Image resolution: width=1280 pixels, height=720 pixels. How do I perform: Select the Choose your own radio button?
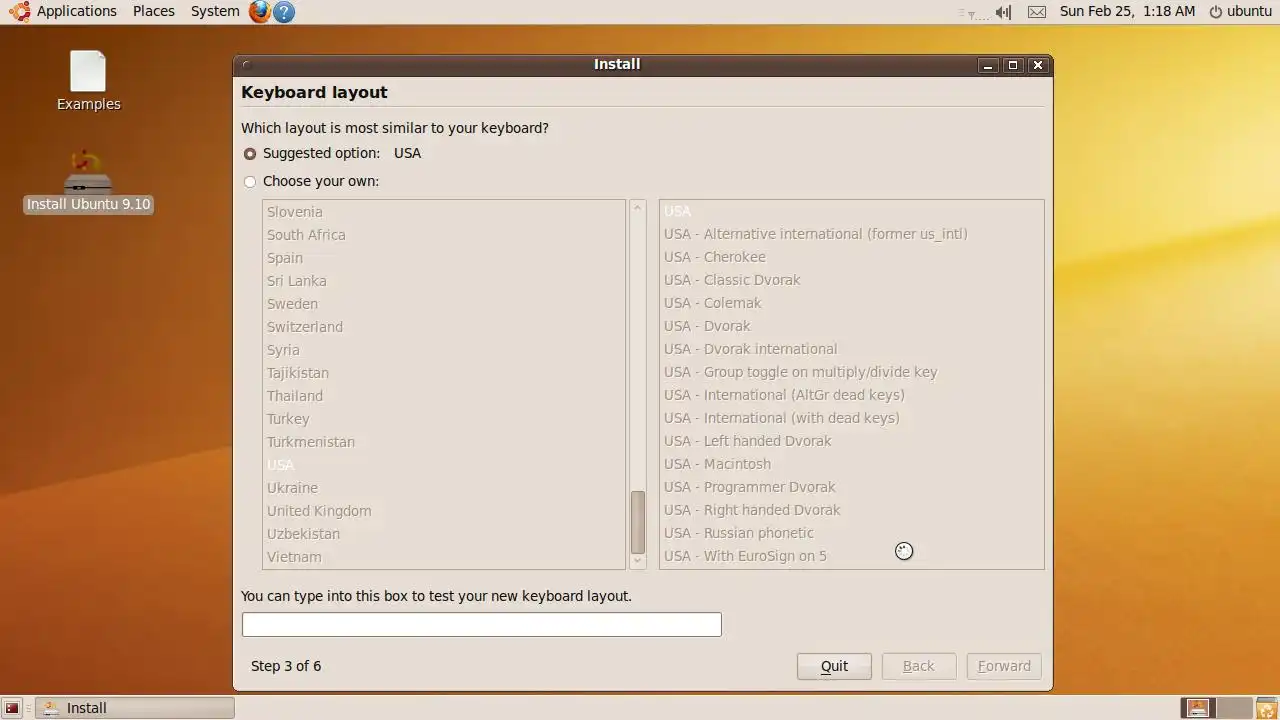(250, 182)
